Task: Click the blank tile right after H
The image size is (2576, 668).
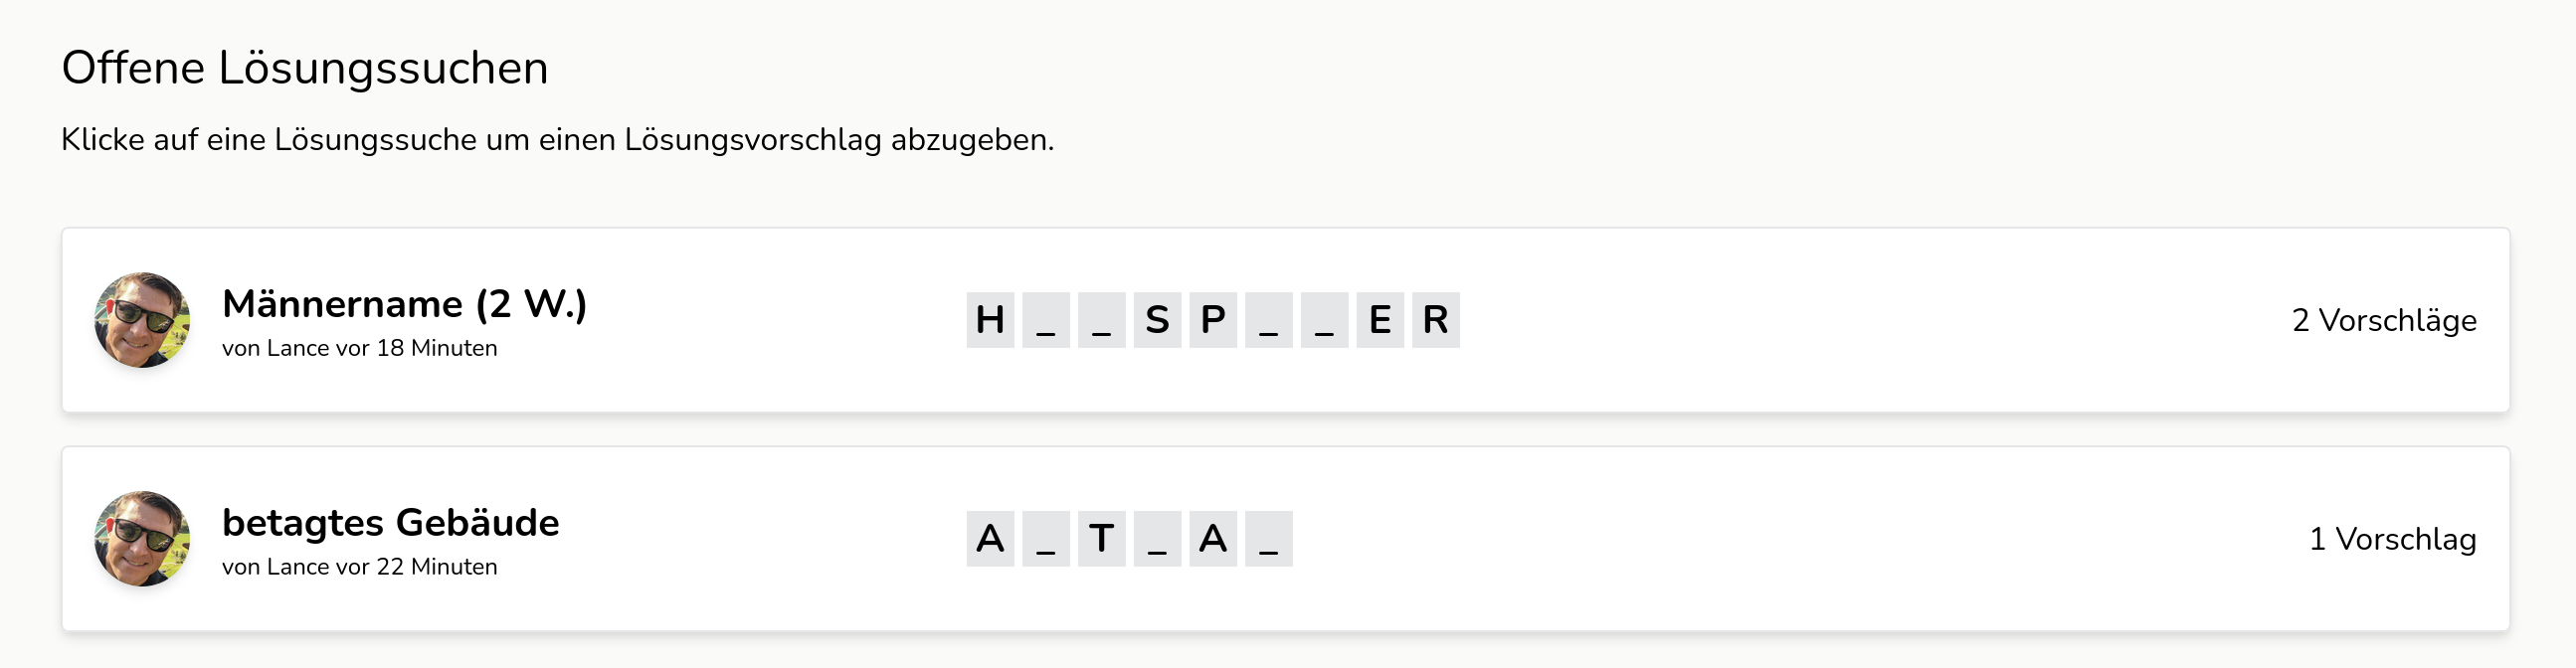Action: click(x=1046, y=320)
